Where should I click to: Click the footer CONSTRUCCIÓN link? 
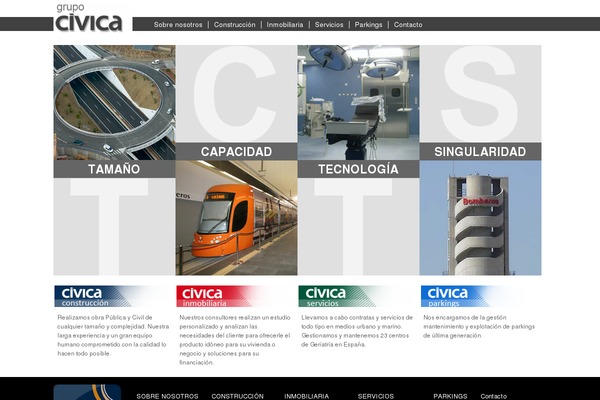238,396
